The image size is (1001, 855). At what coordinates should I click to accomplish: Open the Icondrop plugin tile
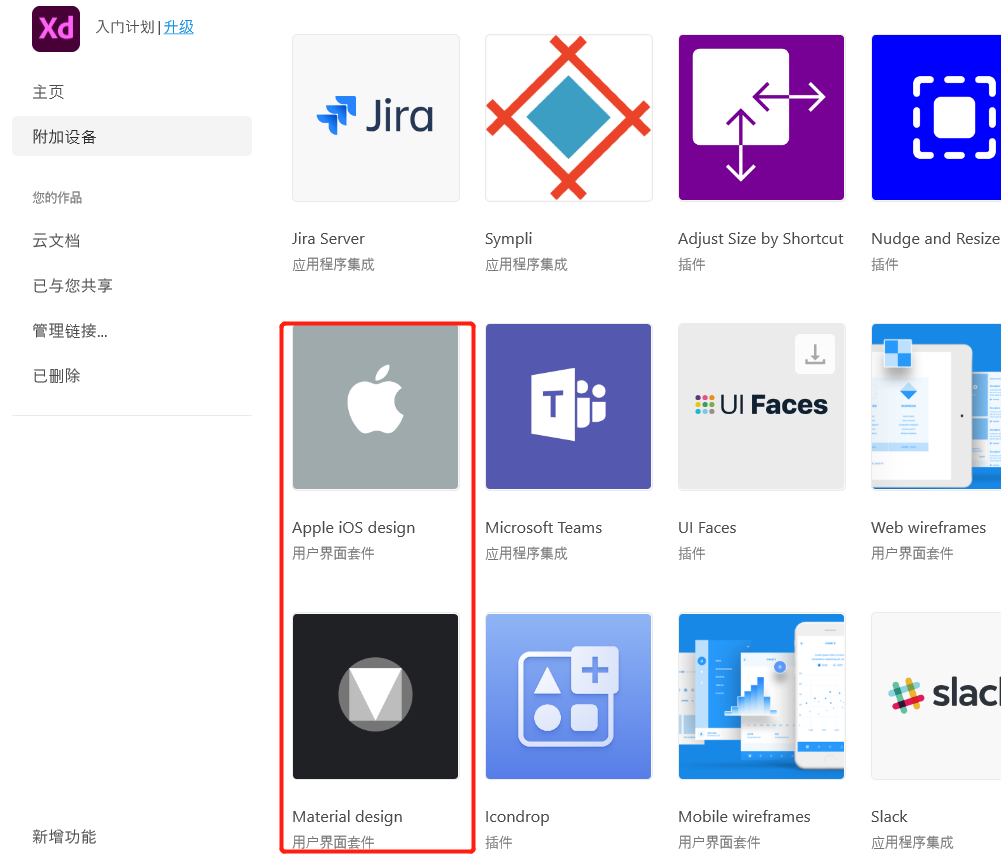pyautogui.click(x=568, y=696)
